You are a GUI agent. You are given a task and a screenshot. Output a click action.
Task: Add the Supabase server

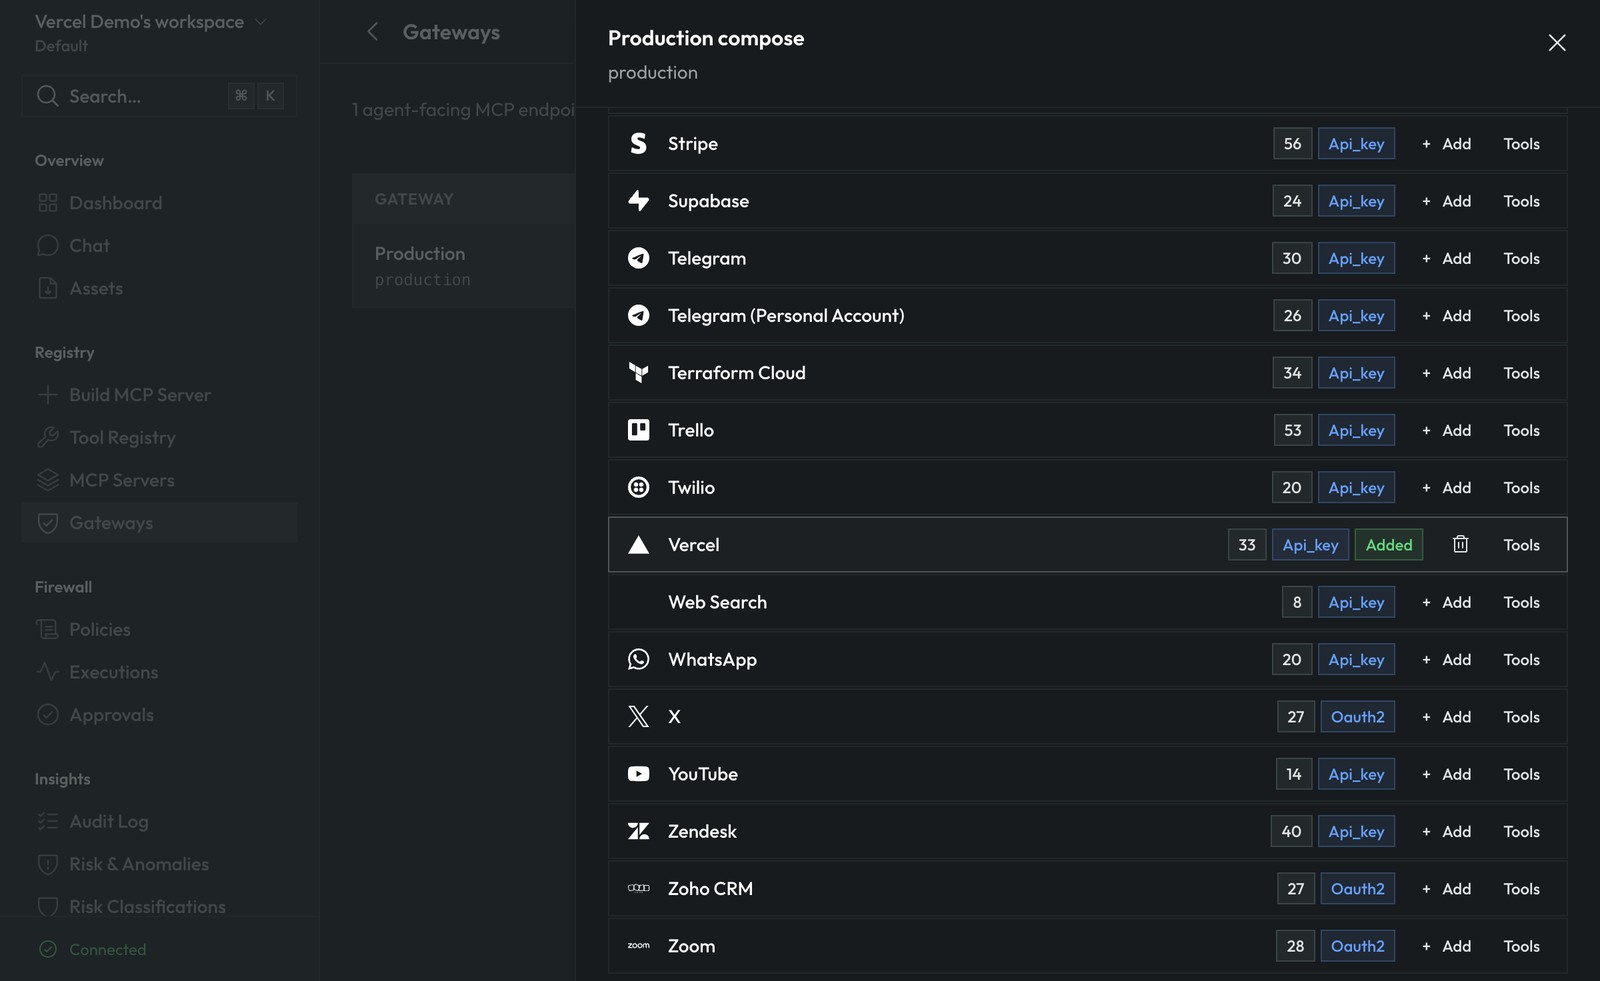point(1446,201)
